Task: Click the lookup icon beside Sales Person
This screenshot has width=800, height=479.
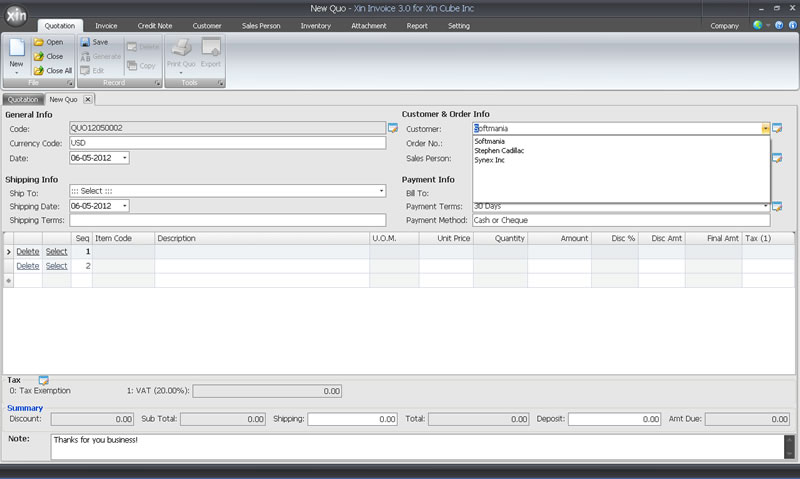Action: (777, 158)
